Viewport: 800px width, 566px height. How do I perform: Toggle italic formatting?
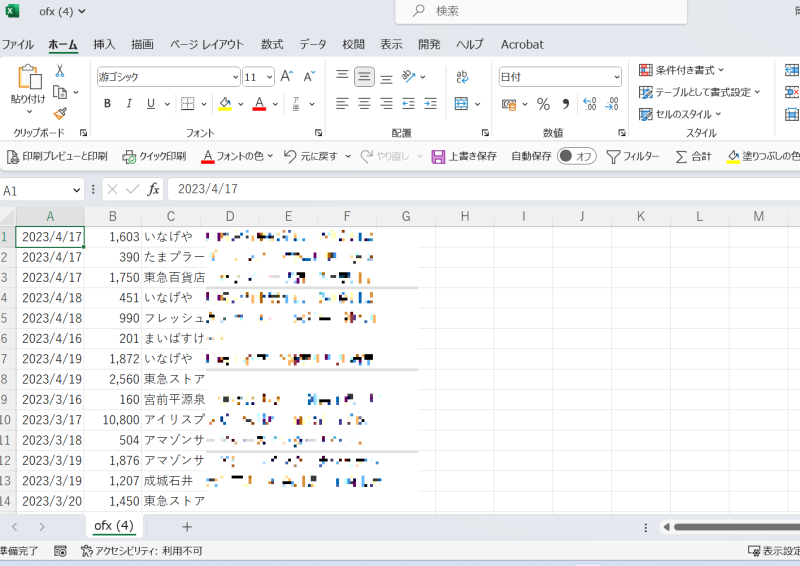click(x=129, y=104)
